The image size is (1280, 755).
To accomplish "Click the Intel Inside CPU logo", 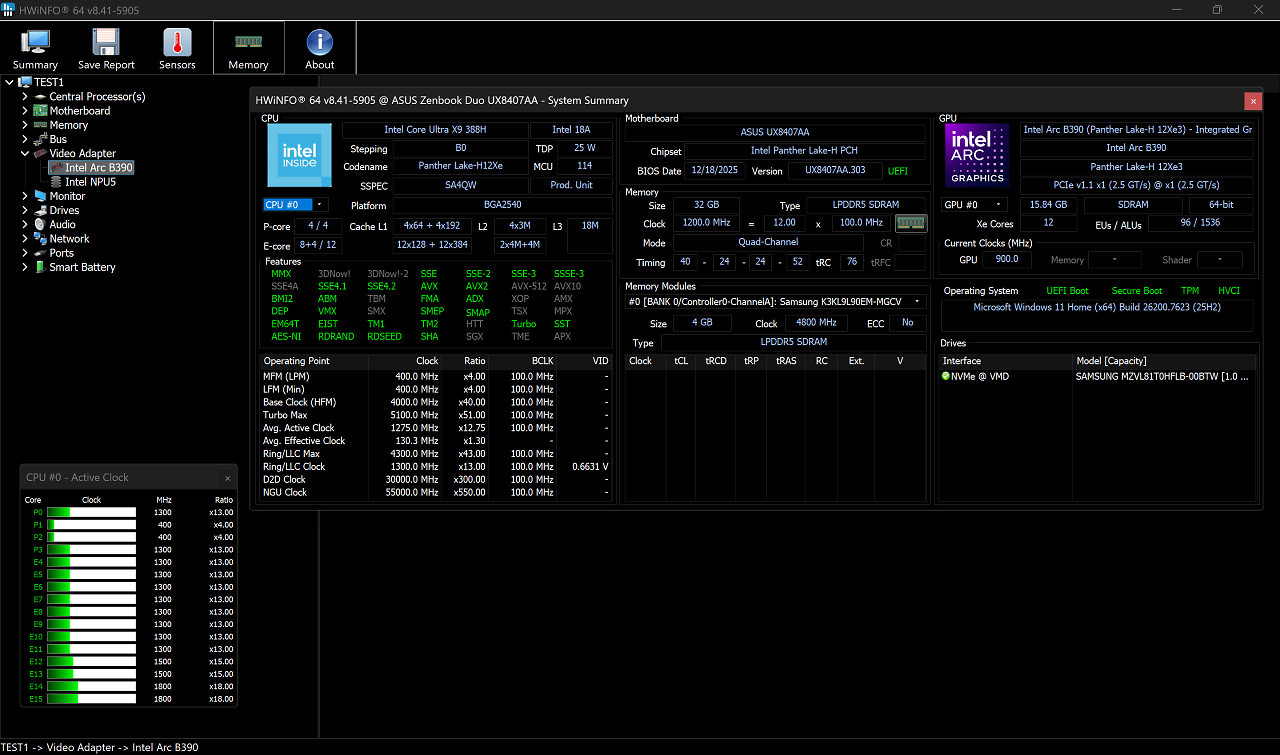I will (299, 155).
